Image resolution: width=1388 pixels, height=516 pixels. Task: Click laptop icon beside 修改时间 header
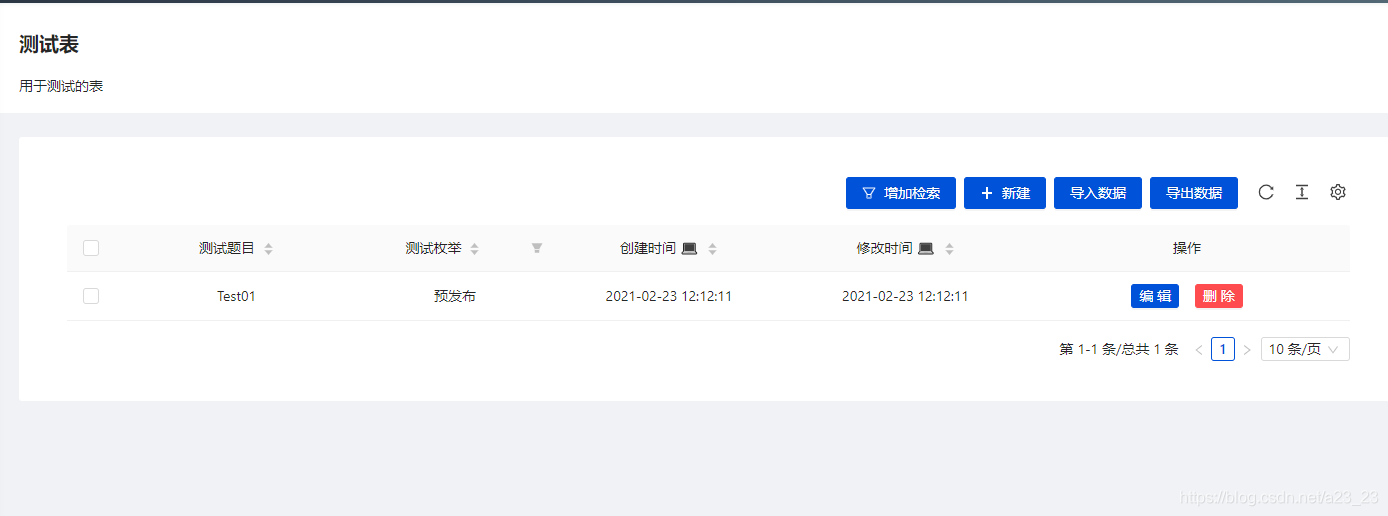tap(926, 248)
